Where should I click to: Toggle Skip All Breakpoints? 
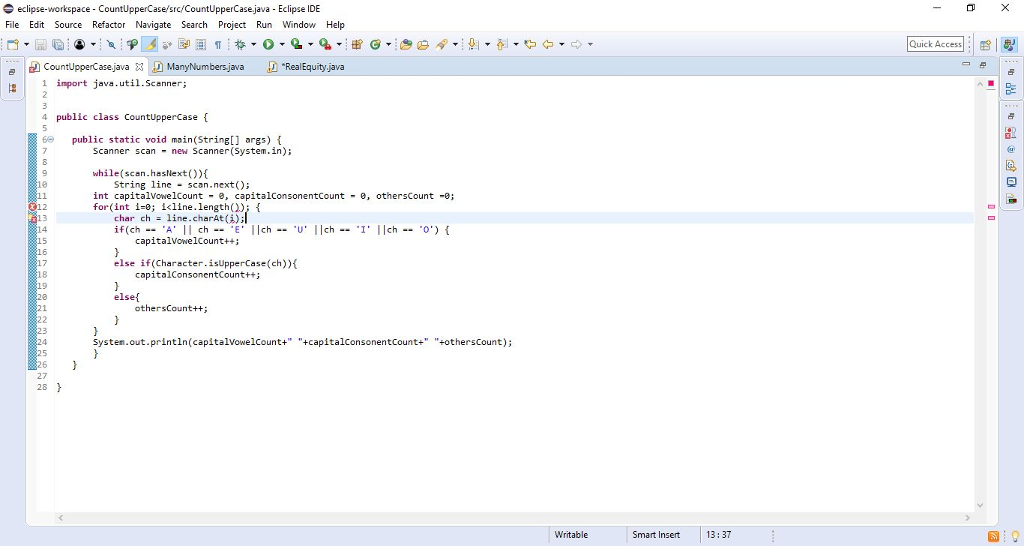pyautogui.click(x=111, y=44)
